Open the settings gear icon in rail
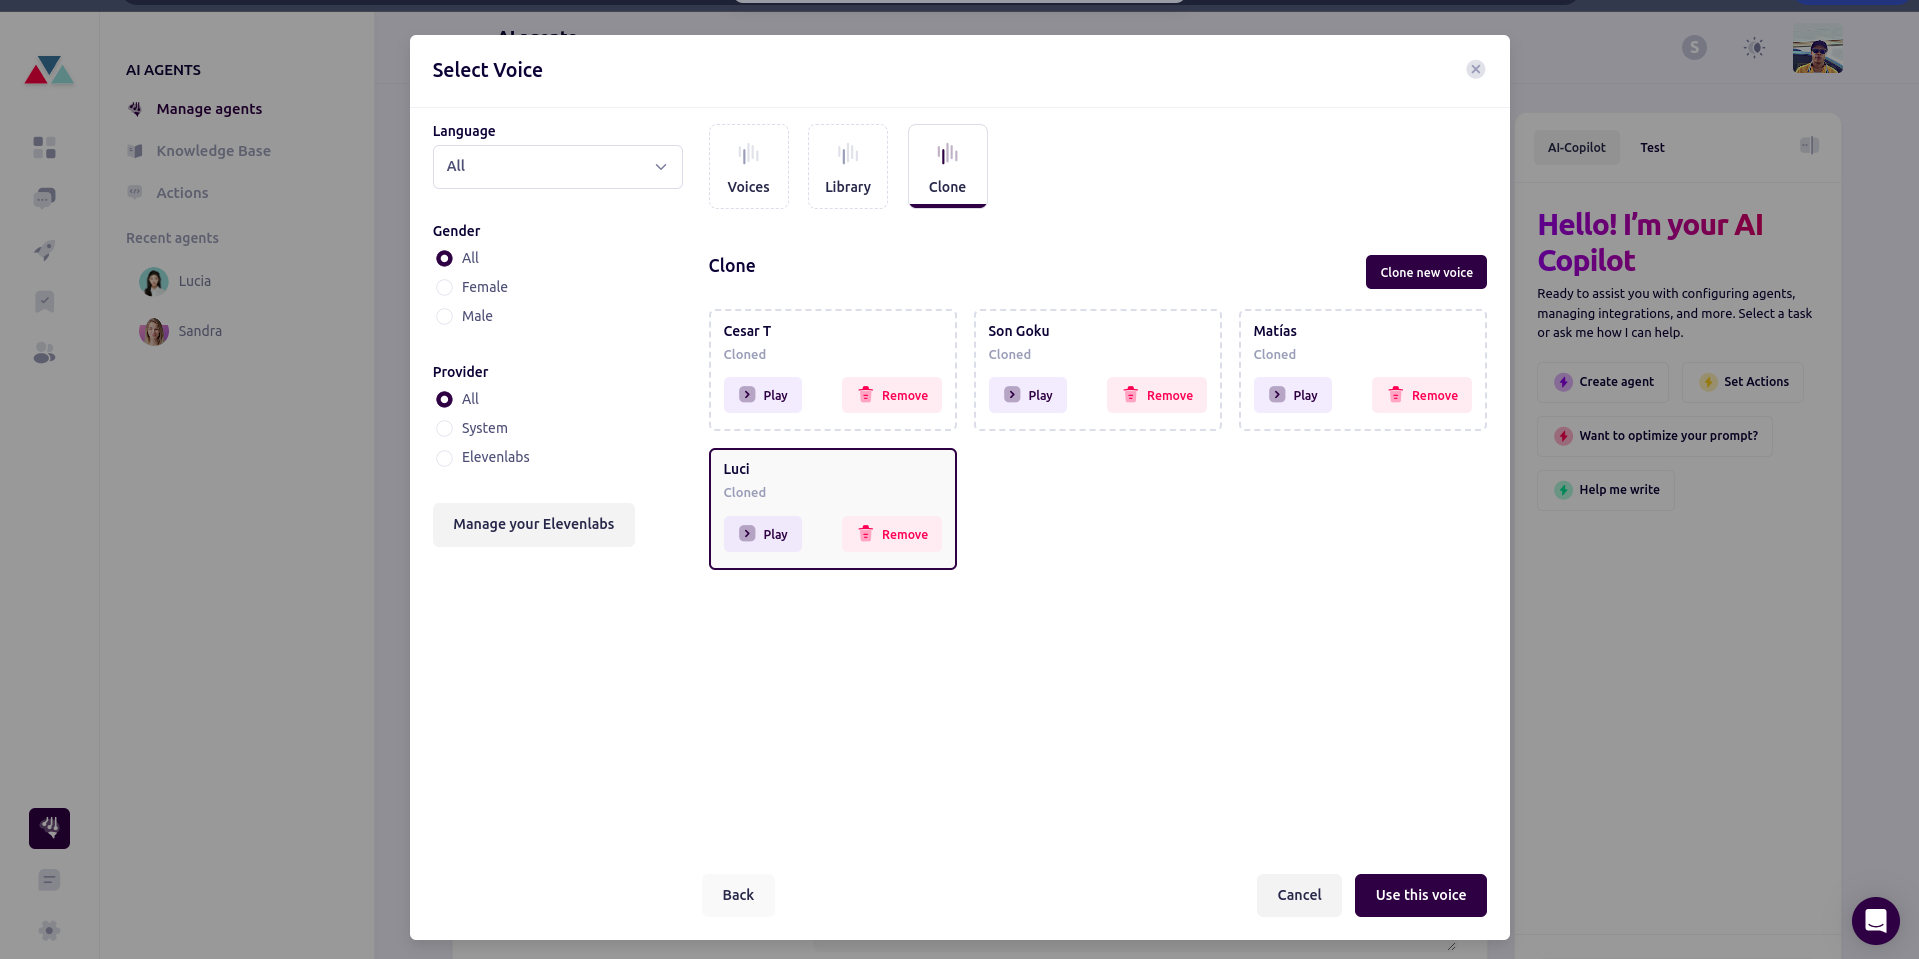This screenshot has width=1919, height=959. [x=49, y=931]
